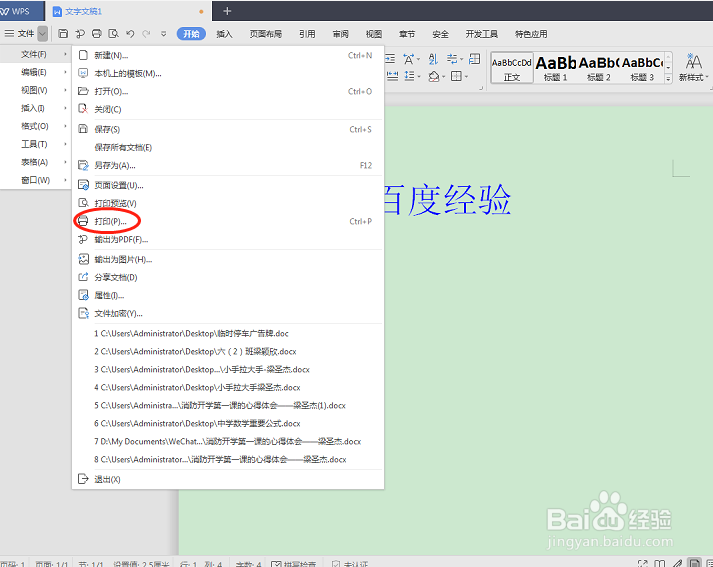Viewport: 713px width, 567px height.
Task: Choose 打开(O) from the file menu
Action: point(227,91)
